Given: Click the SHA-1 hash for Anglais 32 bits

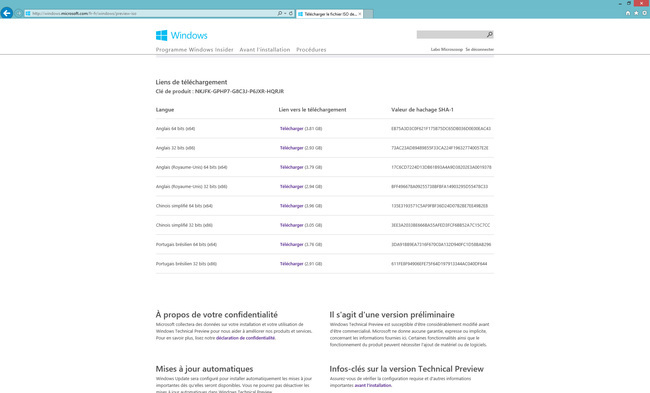Looking at the screenshot, I should [x=439, y=148].
